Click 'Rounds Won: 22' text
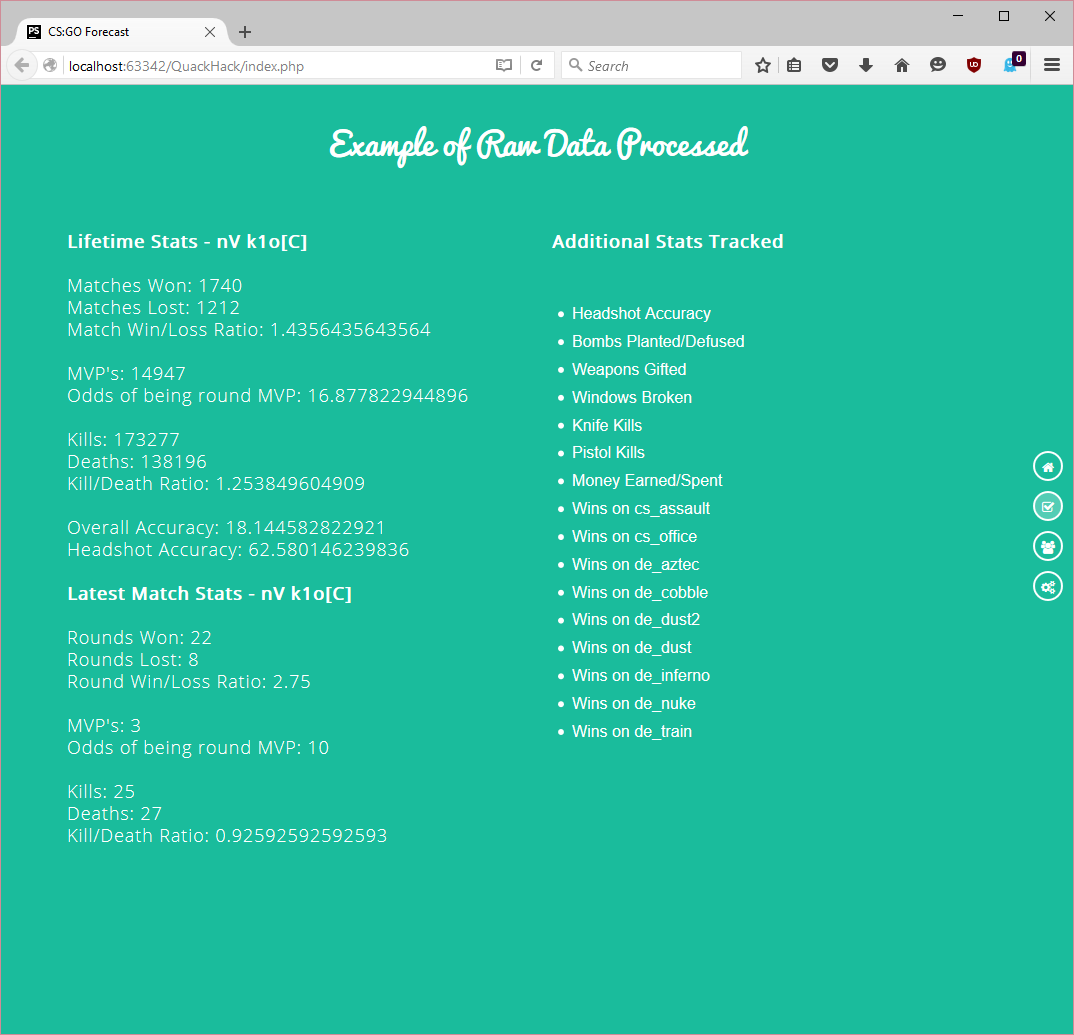Image resolution: width=1074 pixels, height=1035 pixels. [x=140, y=638]
